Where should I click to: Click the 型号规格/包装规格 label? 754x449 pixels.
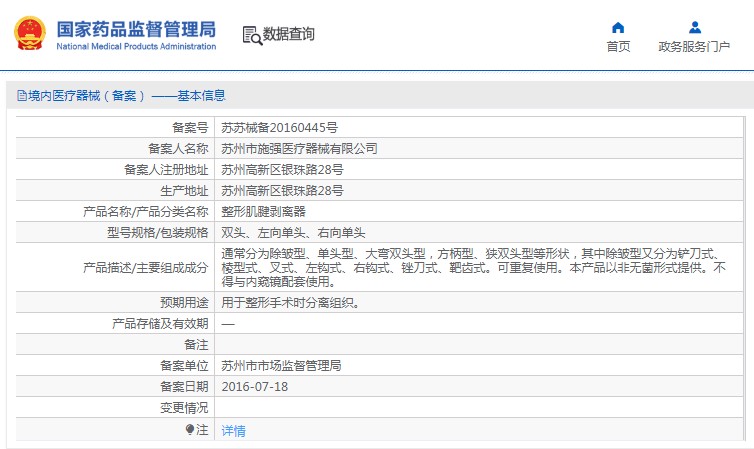coord(158,233)
